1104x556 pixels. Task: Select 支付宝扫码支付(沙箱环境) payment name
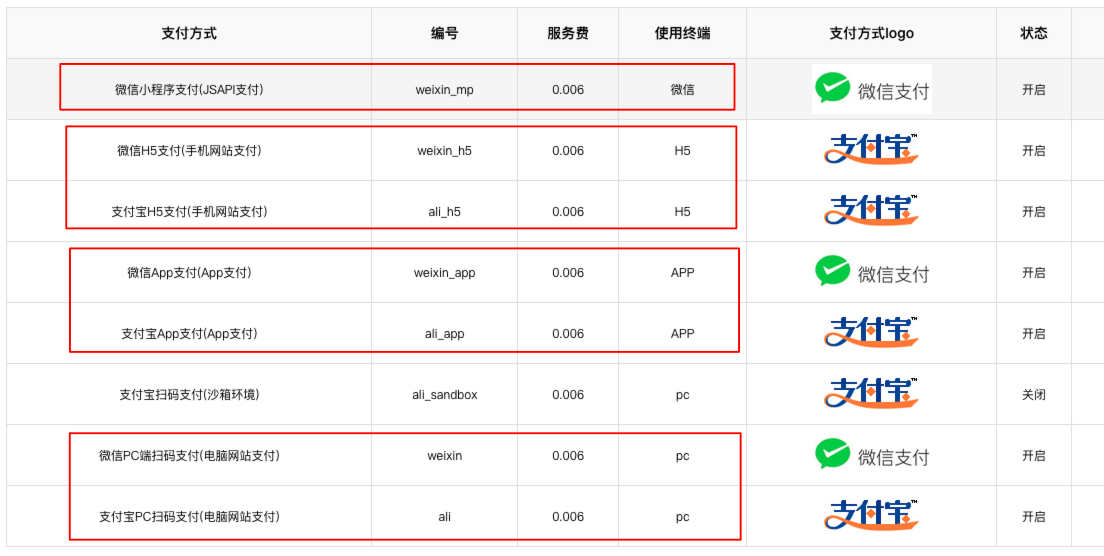click(189, 395)
